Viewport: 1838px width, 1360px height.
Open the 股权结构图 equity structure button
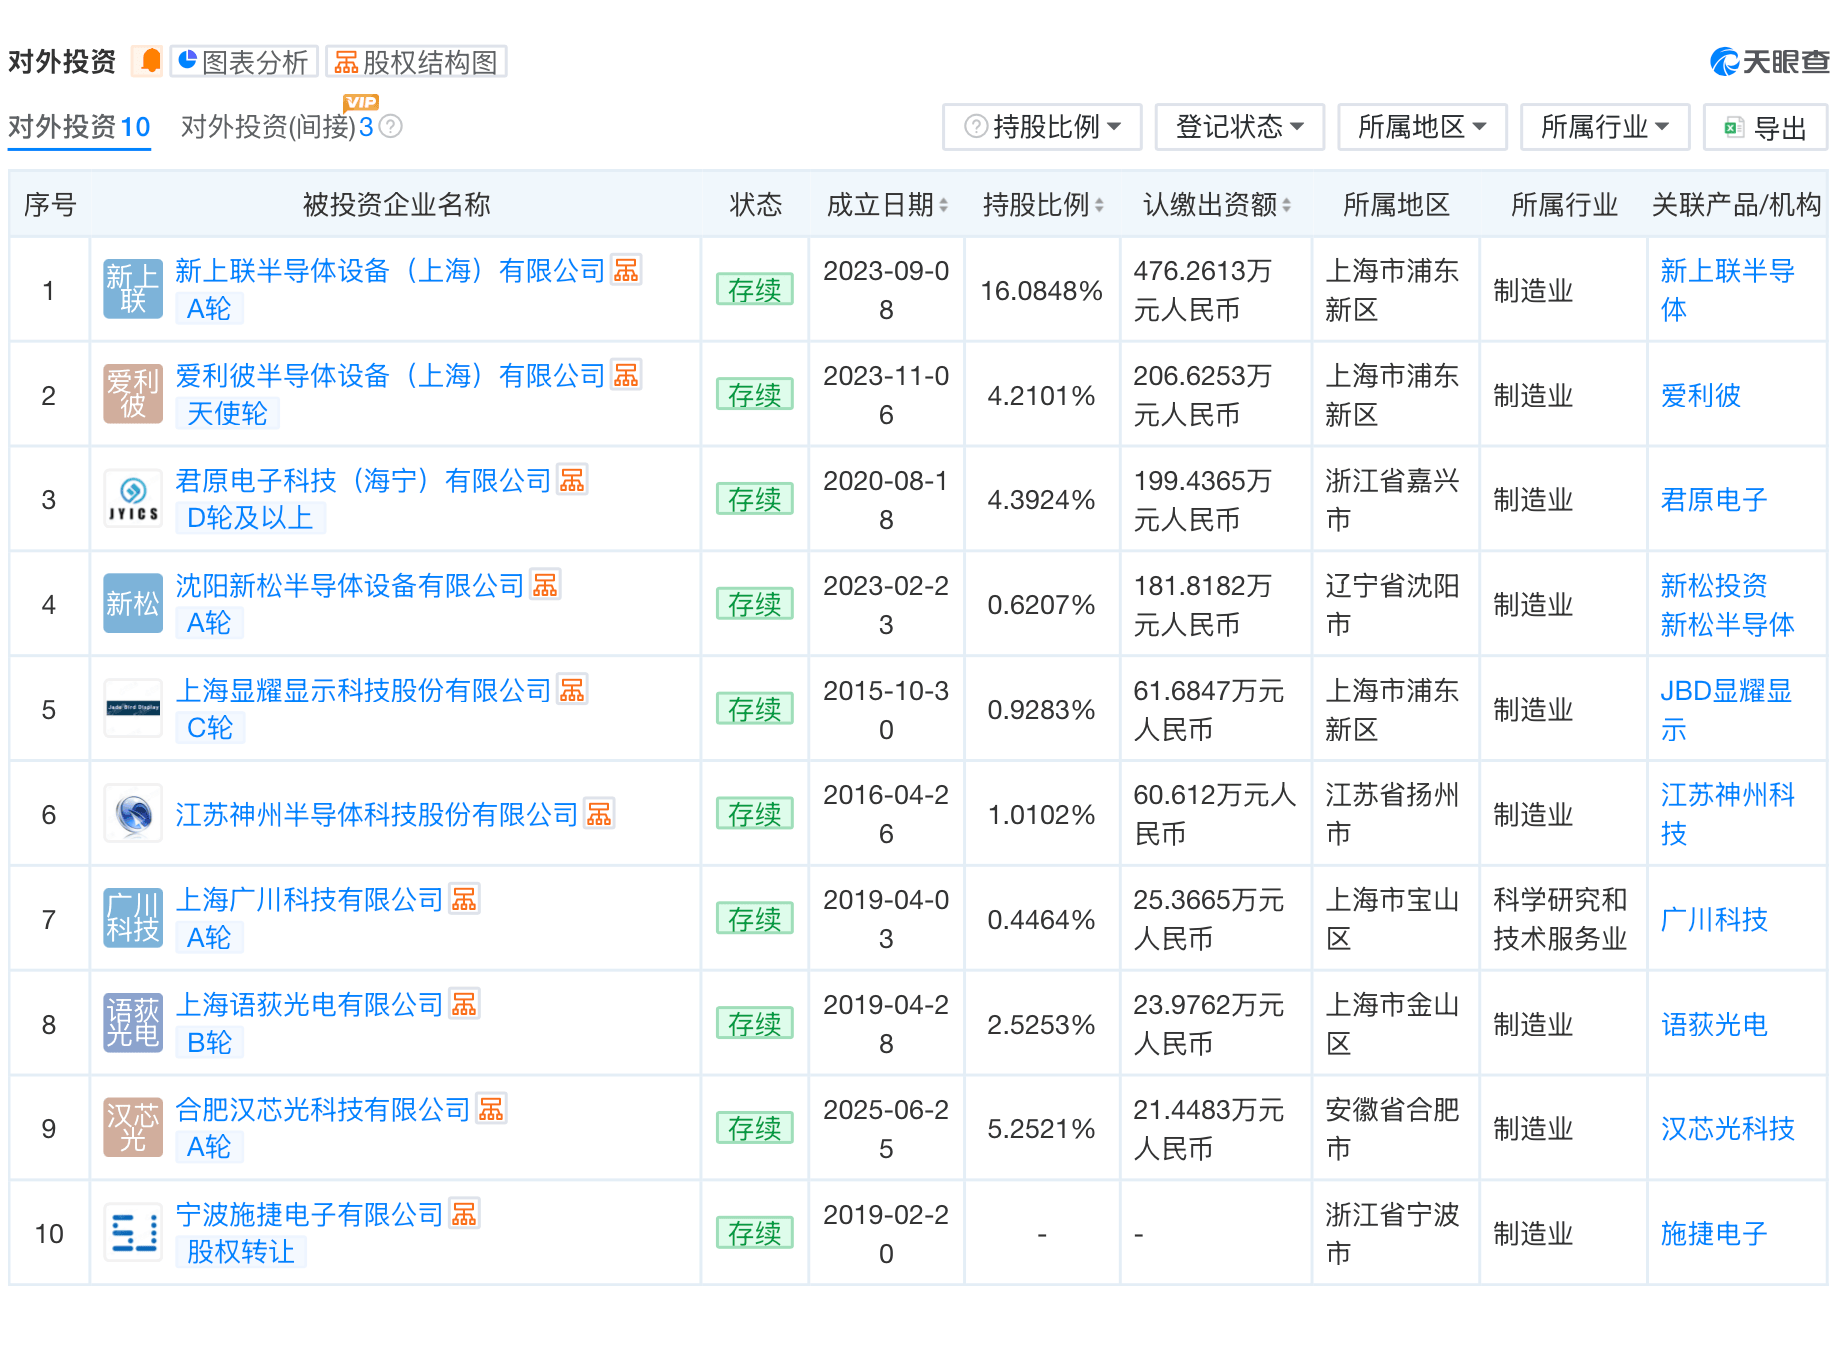(416, 62)
